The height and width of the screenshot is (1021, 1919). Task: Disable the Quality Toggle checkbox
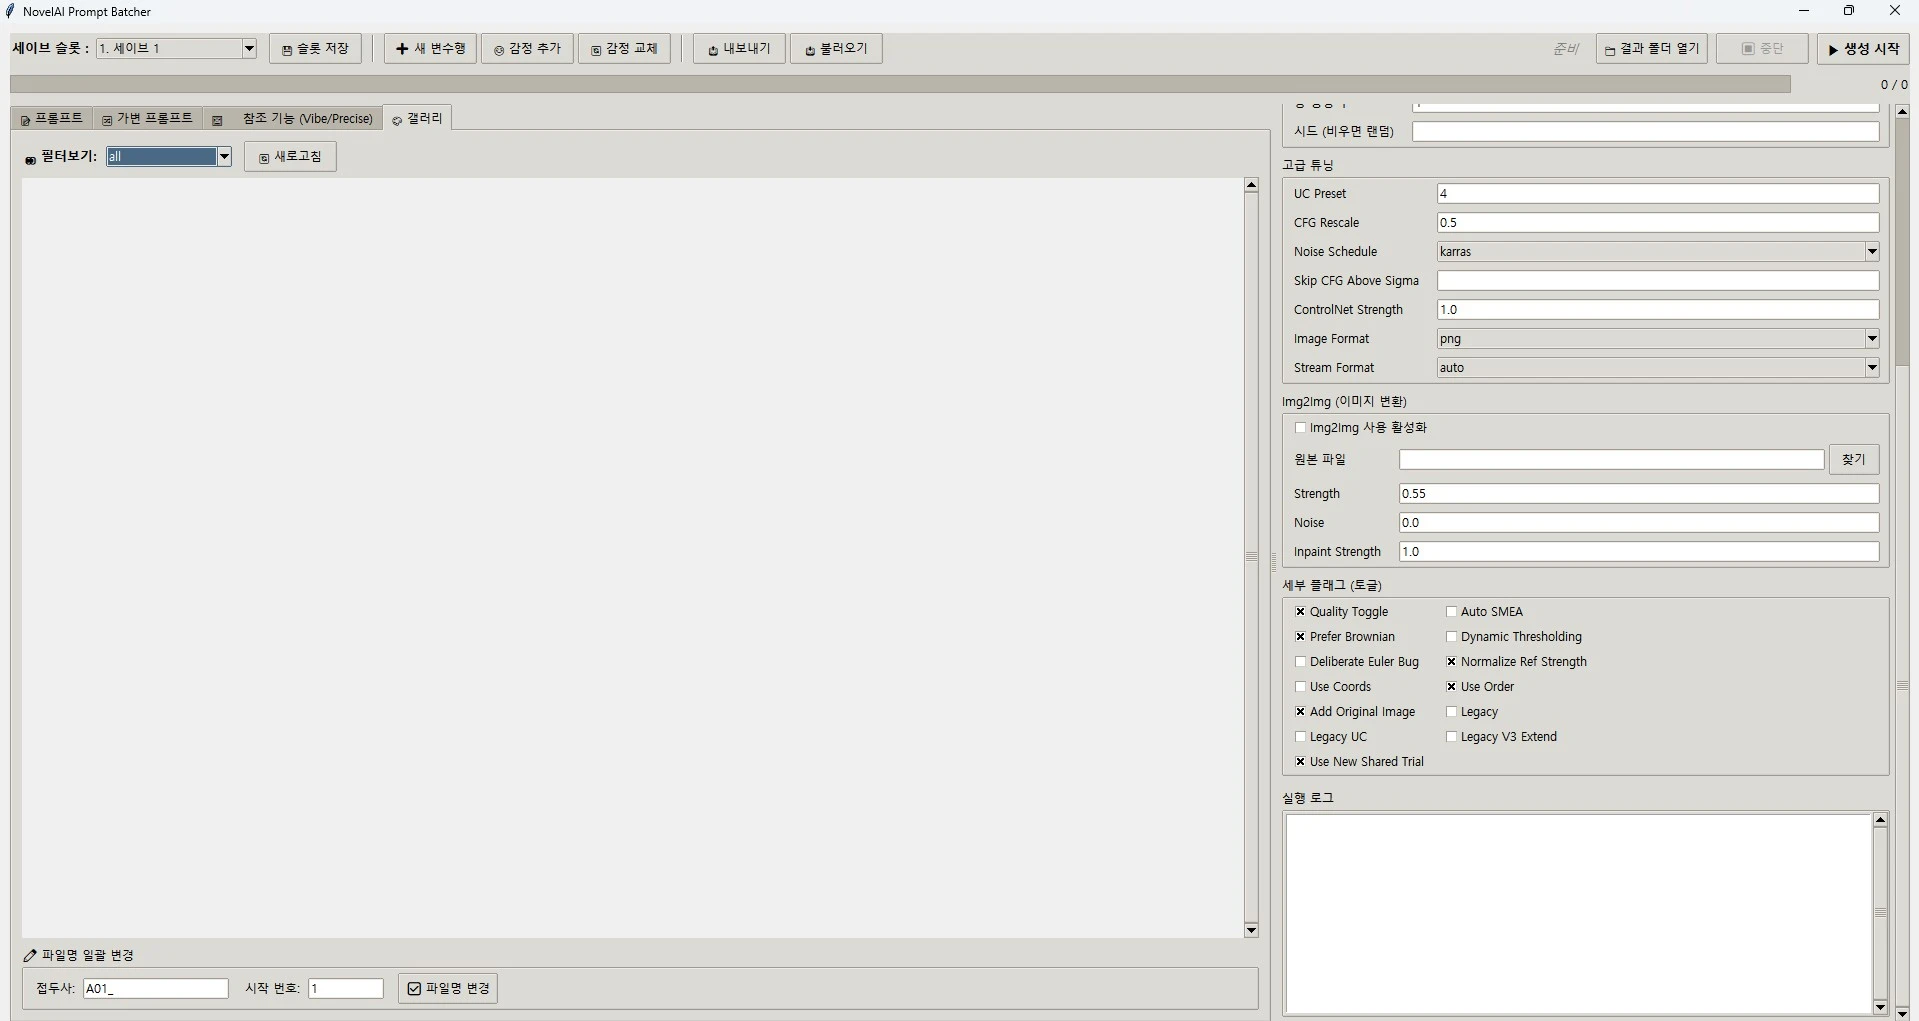[1300, 611]
